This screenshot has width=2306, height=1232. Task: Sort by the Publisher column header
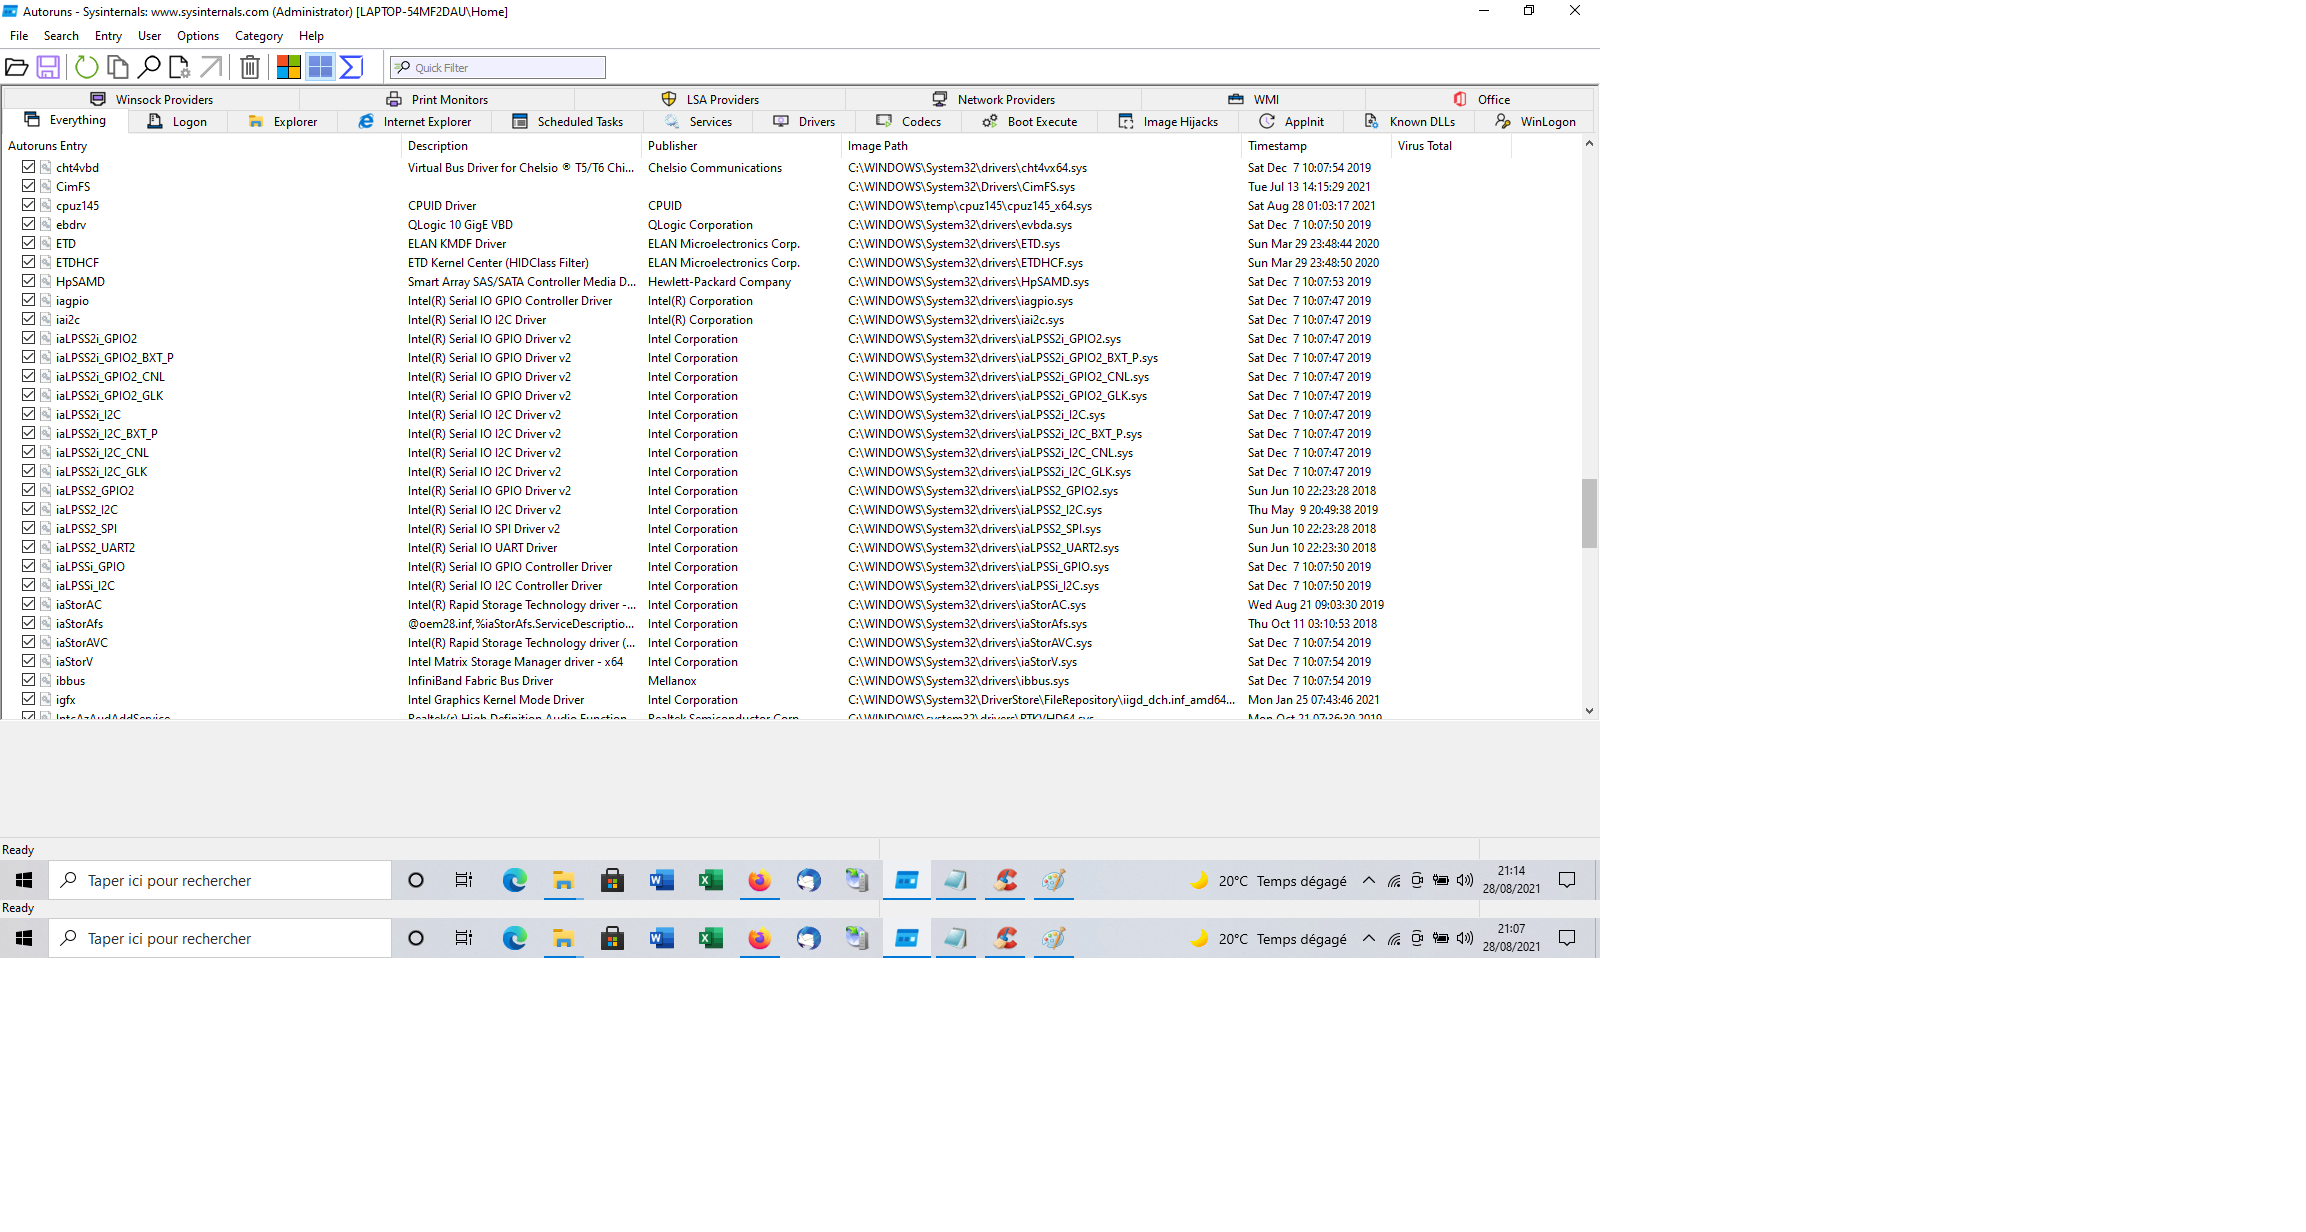coord(741,146)
